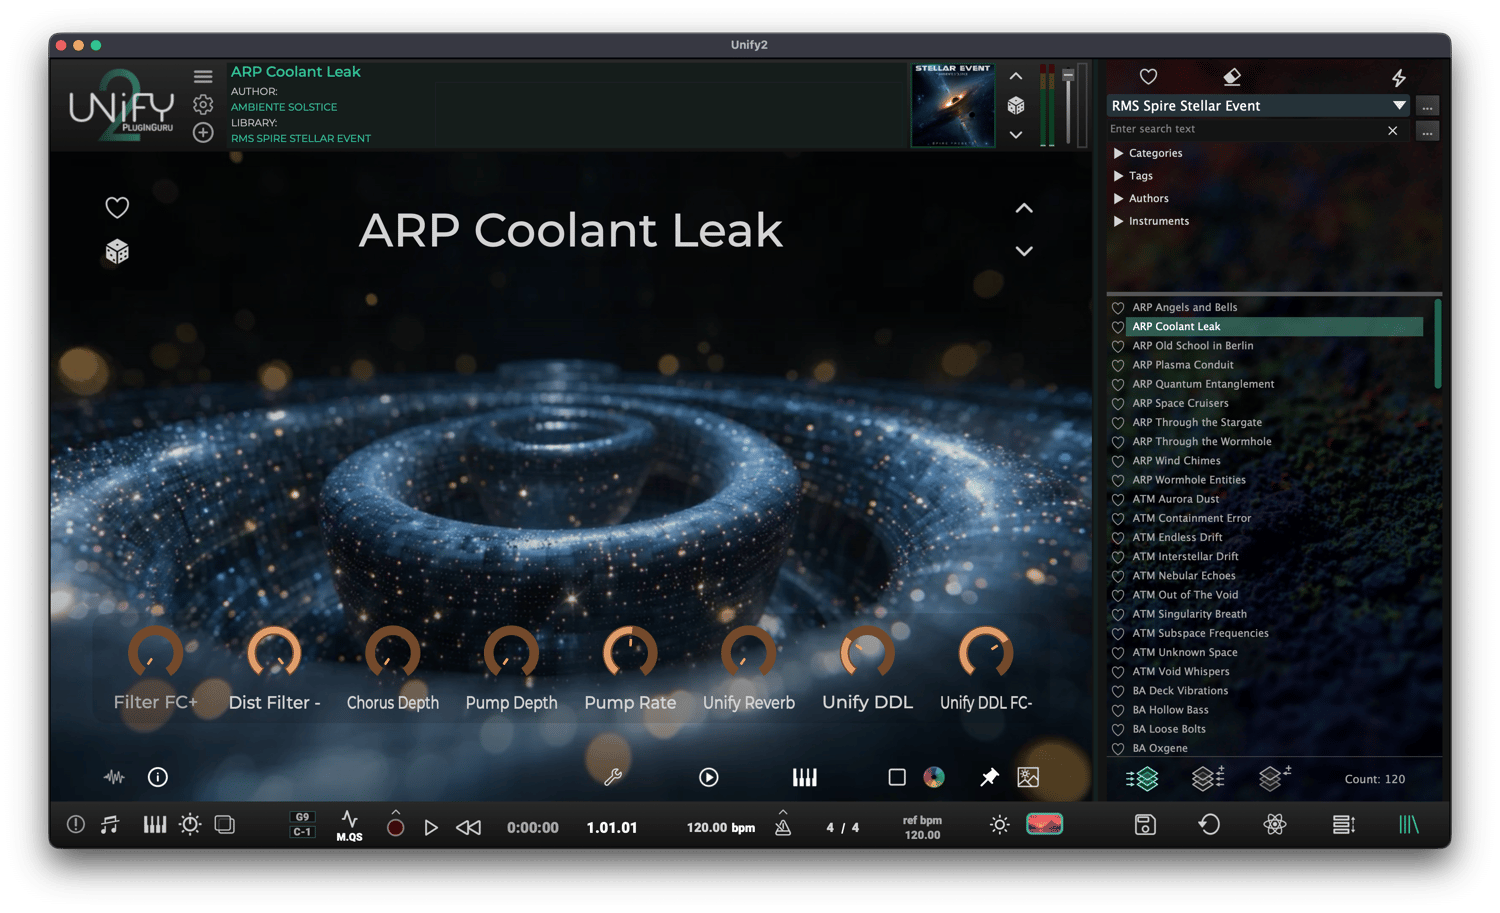Clear the search text with the X button

(x=1392, y=130)
